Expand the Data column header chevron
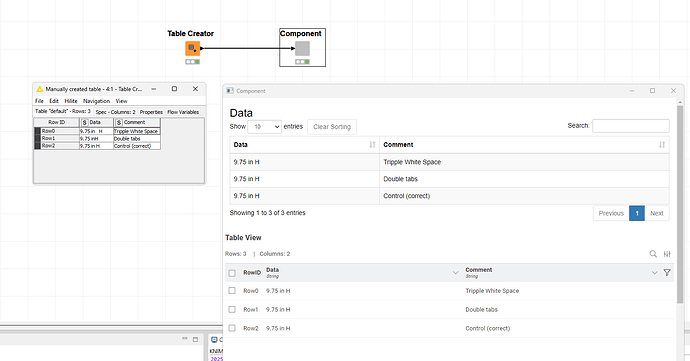 (455, 273)
